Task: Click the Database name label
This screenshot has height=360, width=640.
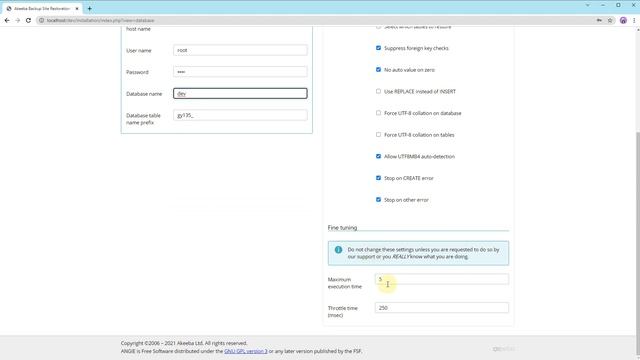Action: pos(144,94)
